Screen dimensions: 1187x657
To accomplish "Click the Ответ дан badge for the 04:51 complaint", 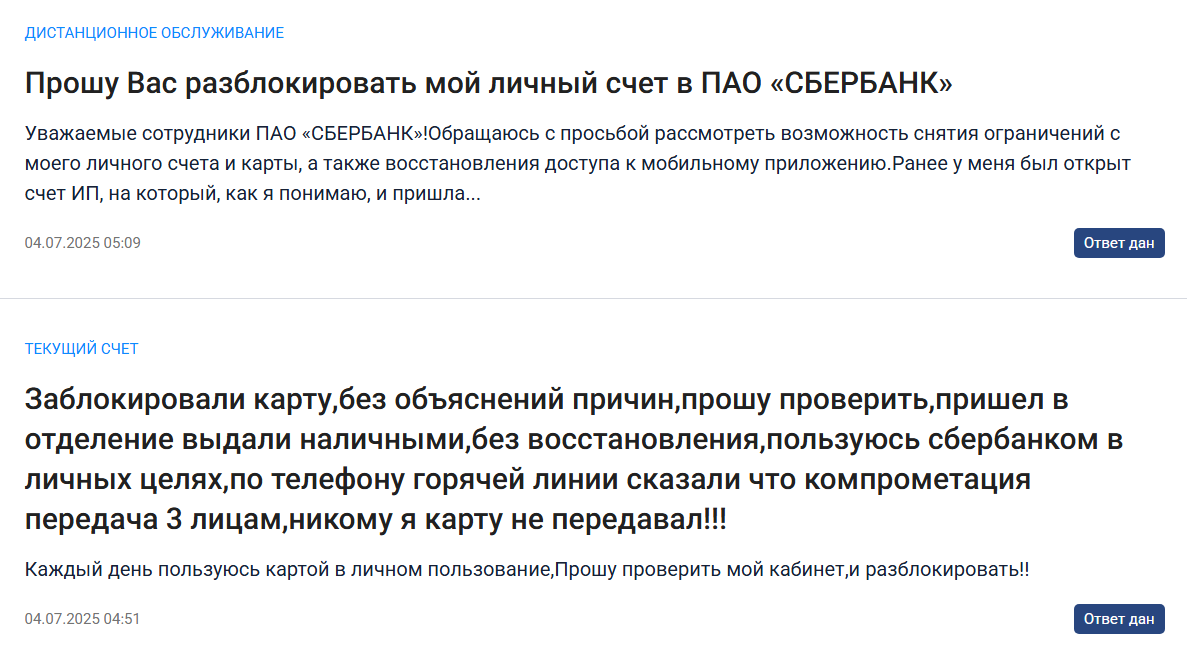I will point(1119,619).
